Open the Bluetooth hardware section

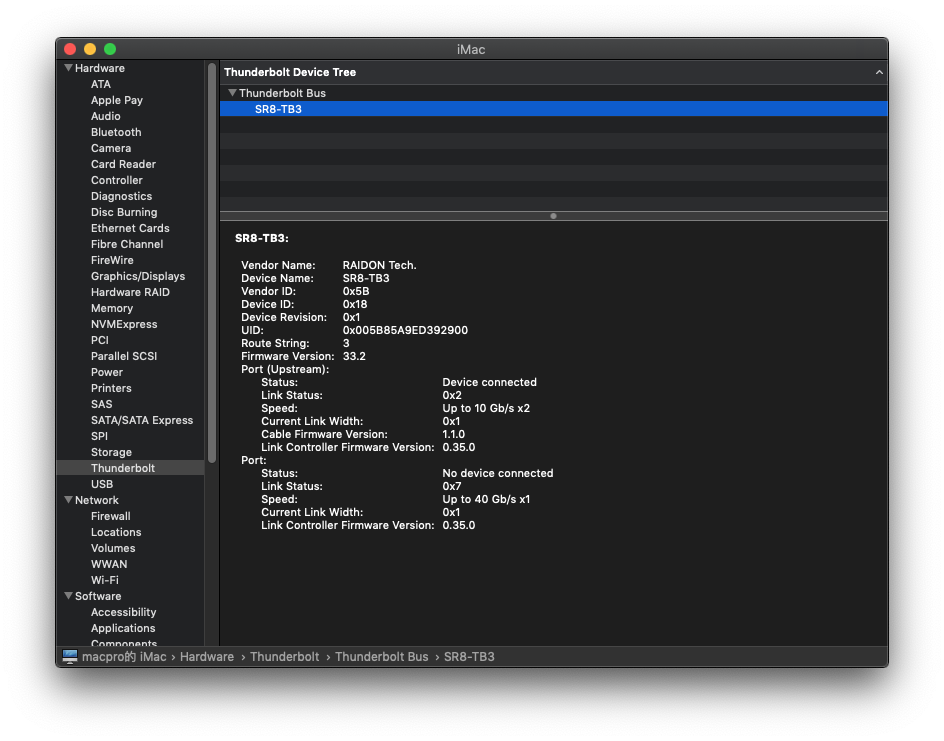pos(116,132)
